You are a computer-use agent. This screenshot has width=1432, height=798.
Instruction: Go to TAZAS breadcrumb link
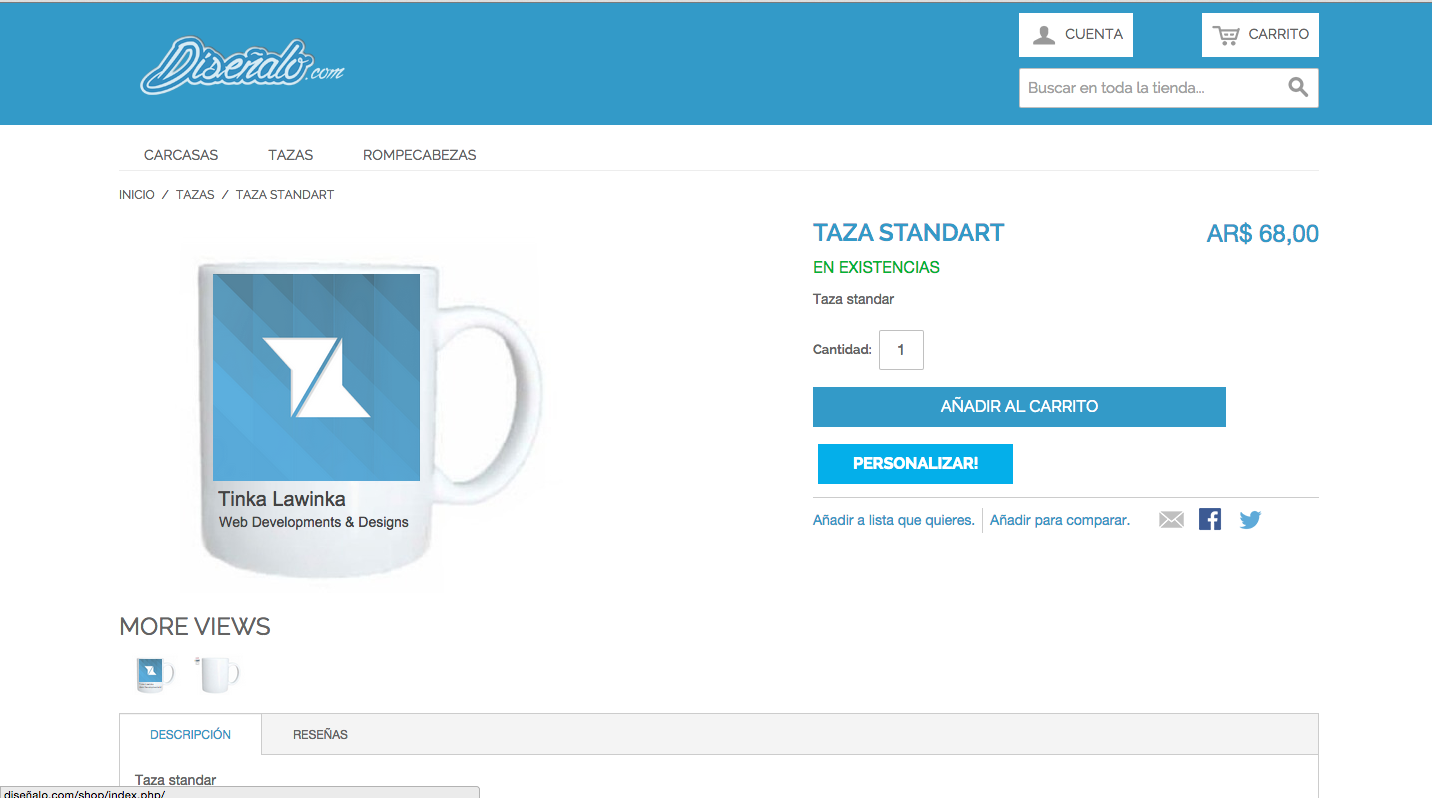coord(195,195)
